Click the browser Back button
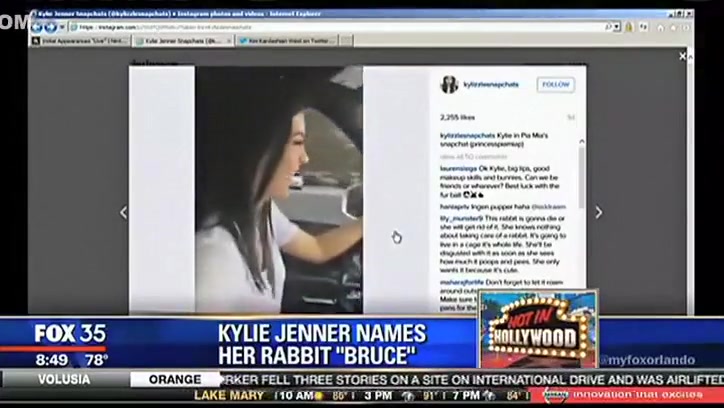This screenshot has height=408, width=724. [x=38, y=26]
